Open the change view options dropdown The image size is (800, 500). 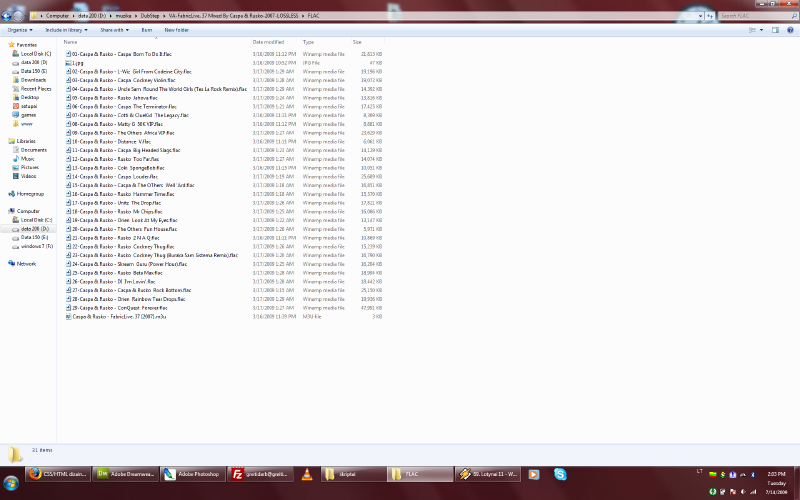(761, 30)
